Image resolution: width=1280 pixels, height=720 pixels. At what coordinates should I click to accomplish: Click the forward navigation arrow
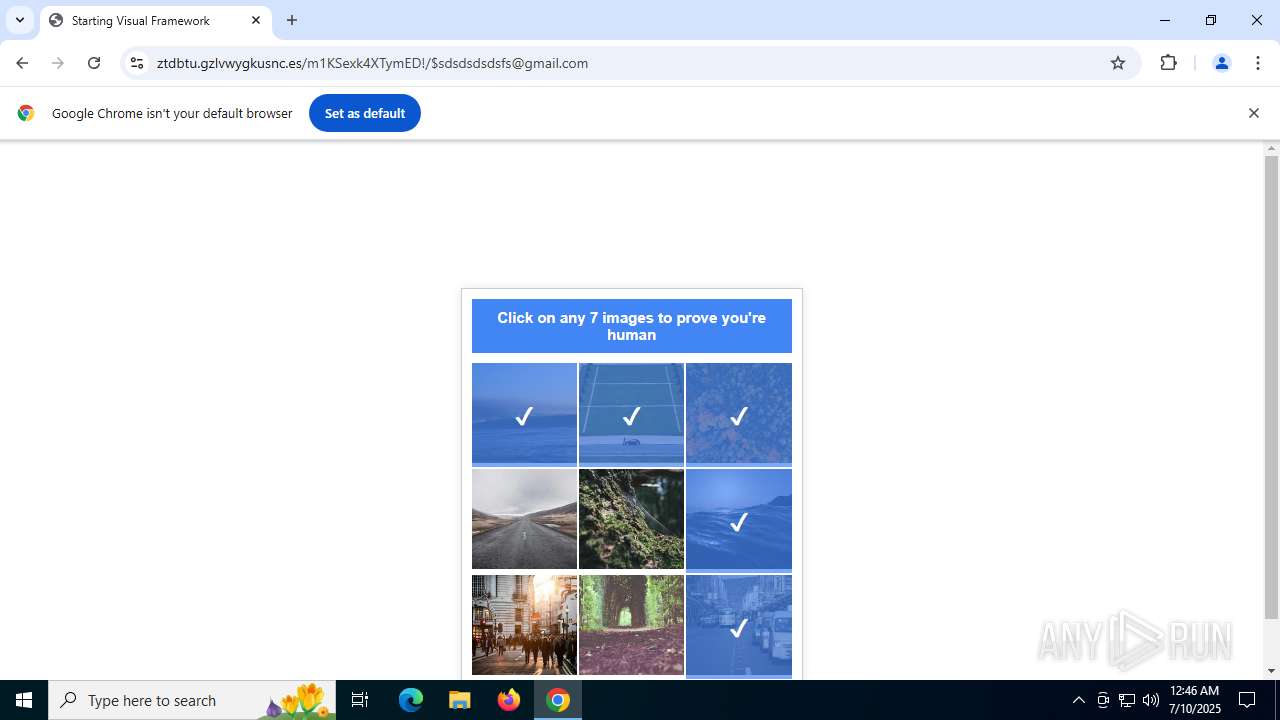58,63
